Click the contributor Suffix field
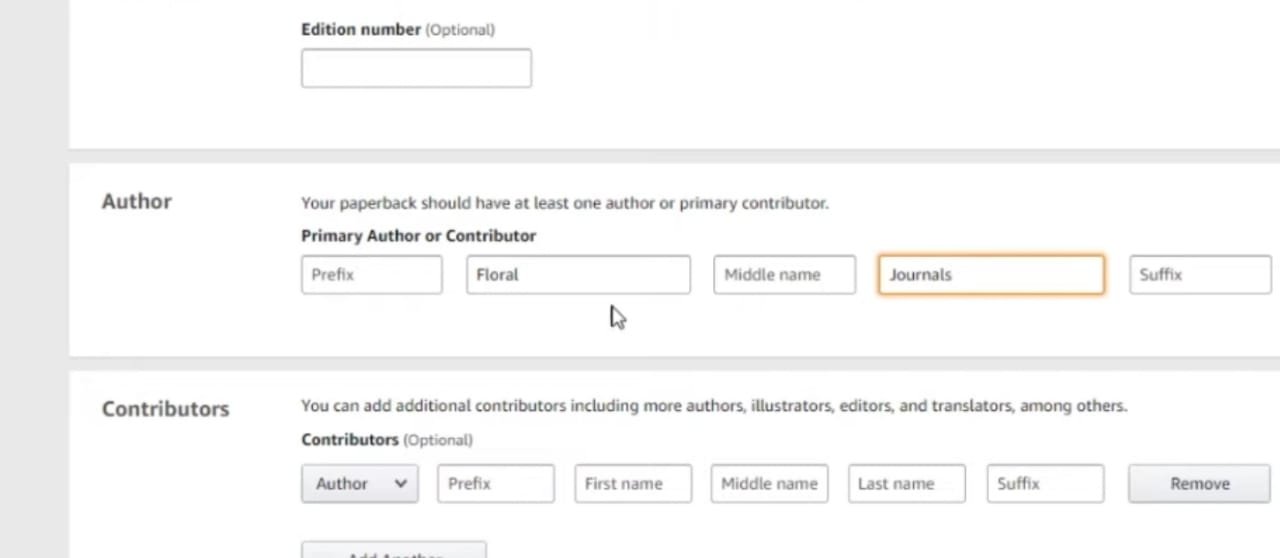This screenshot has width=1280, height=558. click(x=1044, y=484)
